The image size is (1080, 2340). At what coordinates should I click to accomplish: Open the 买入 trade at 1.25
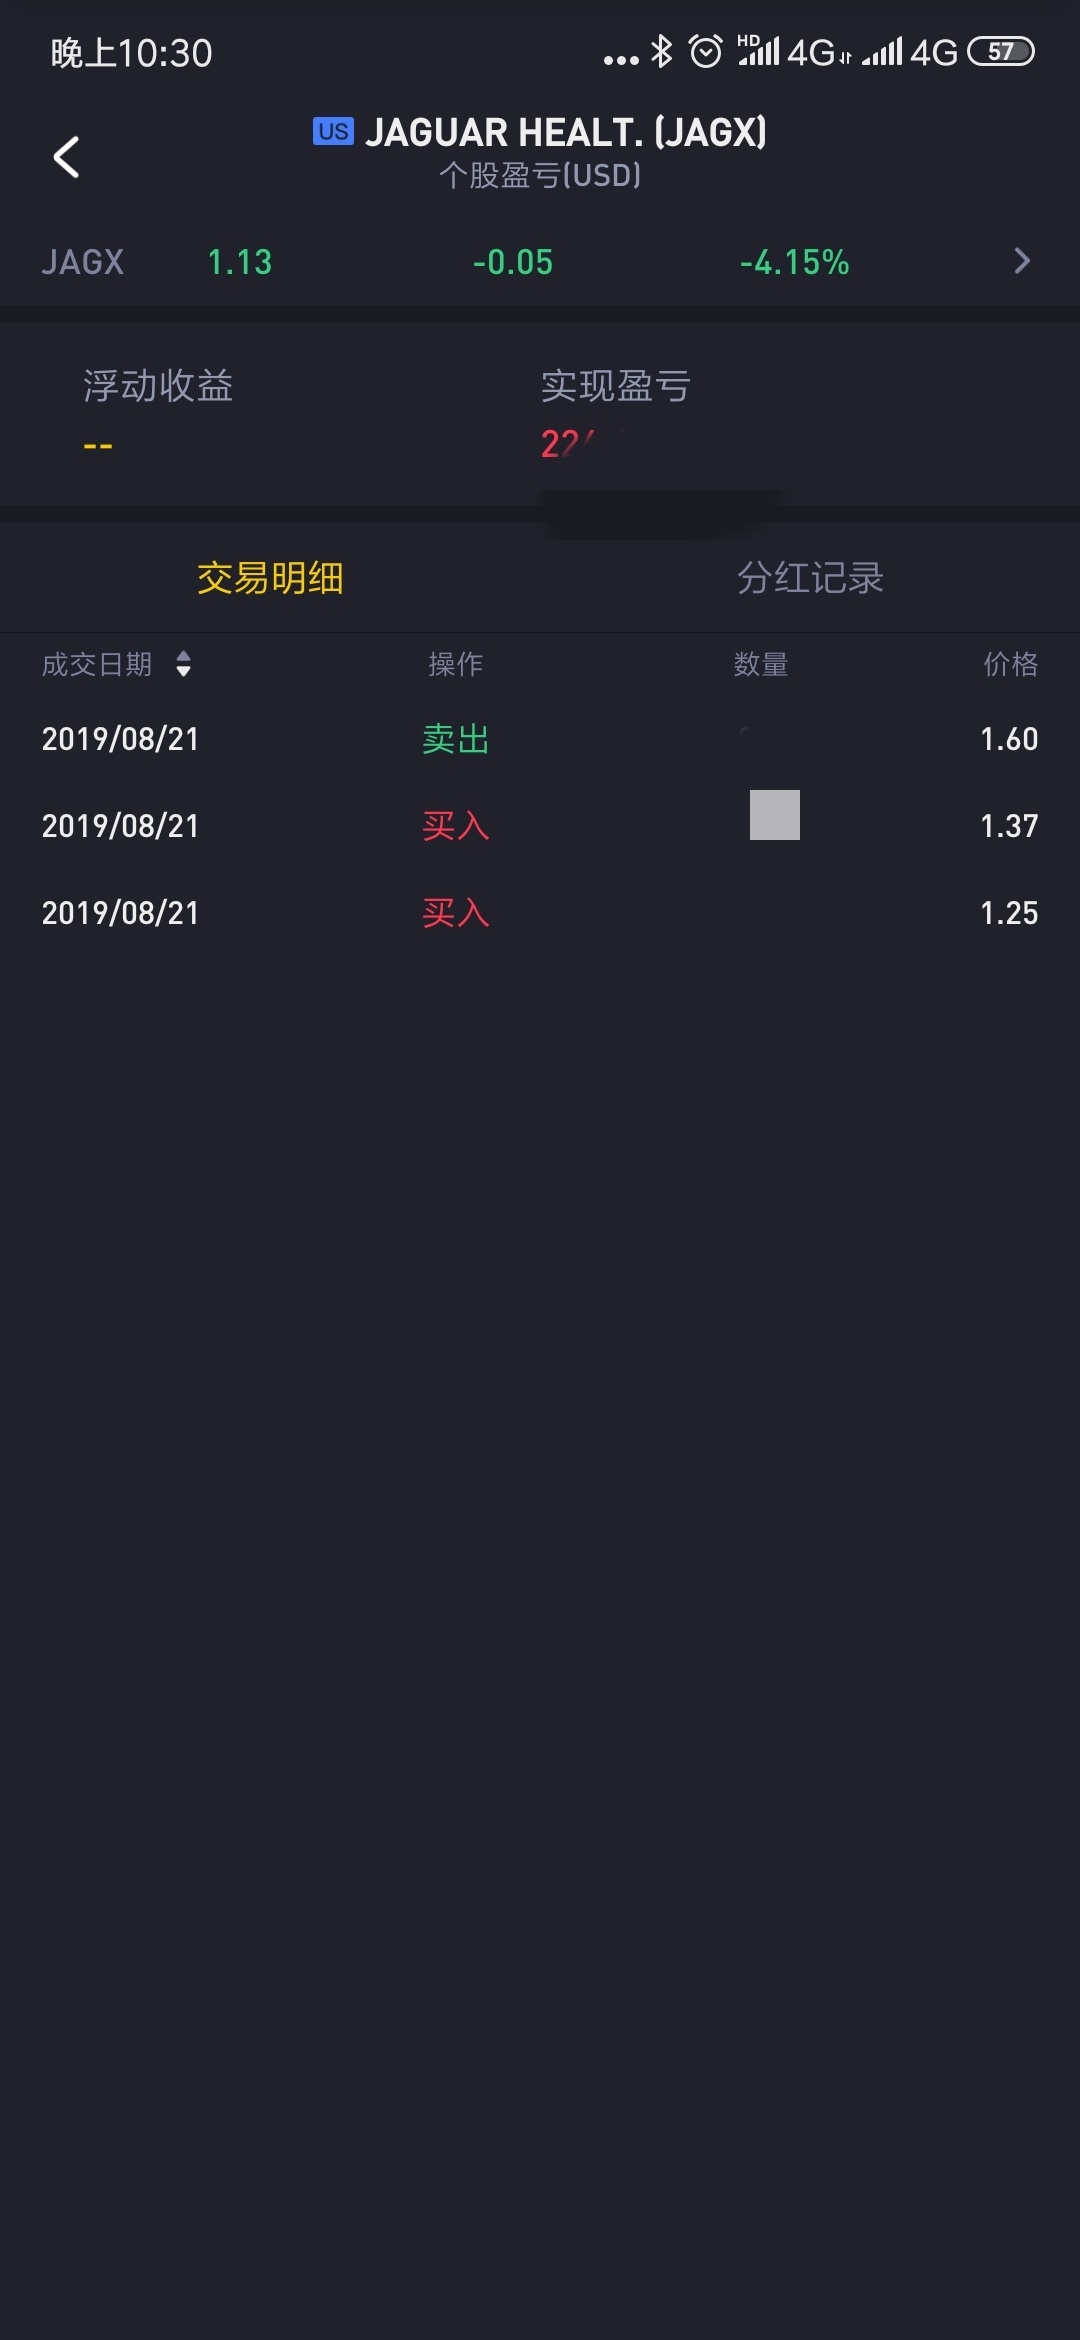tap(540, 913)
